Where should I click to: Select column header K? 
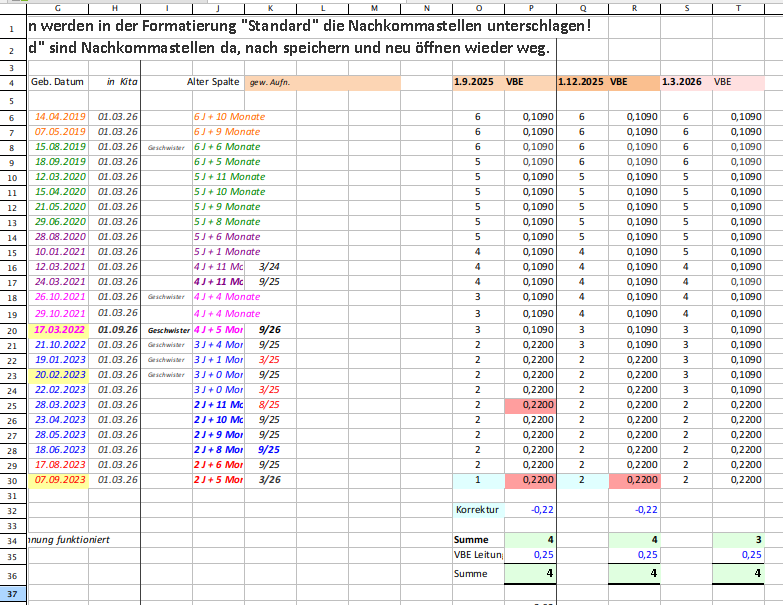tap(270, 8)
